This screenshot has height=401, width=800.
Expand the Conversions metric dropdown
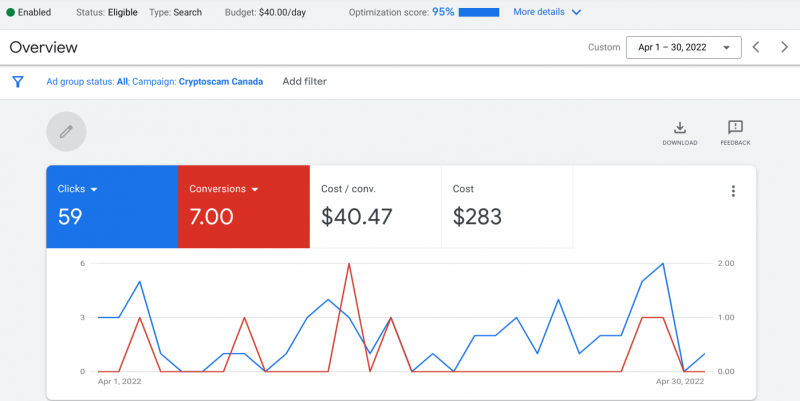pyautogui.click(x=255, y=189)
